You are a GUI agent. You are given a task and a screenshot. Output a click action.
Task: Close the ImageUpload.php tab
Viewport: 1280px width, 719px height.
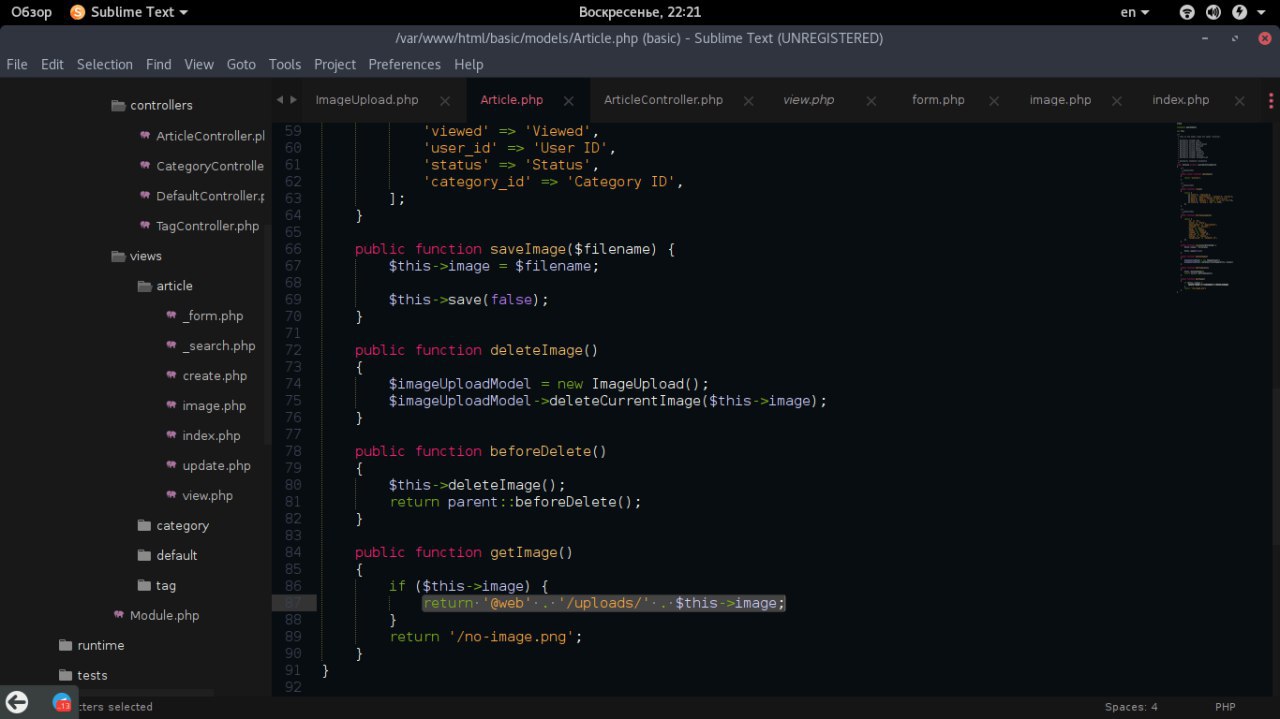click(445, 101)
